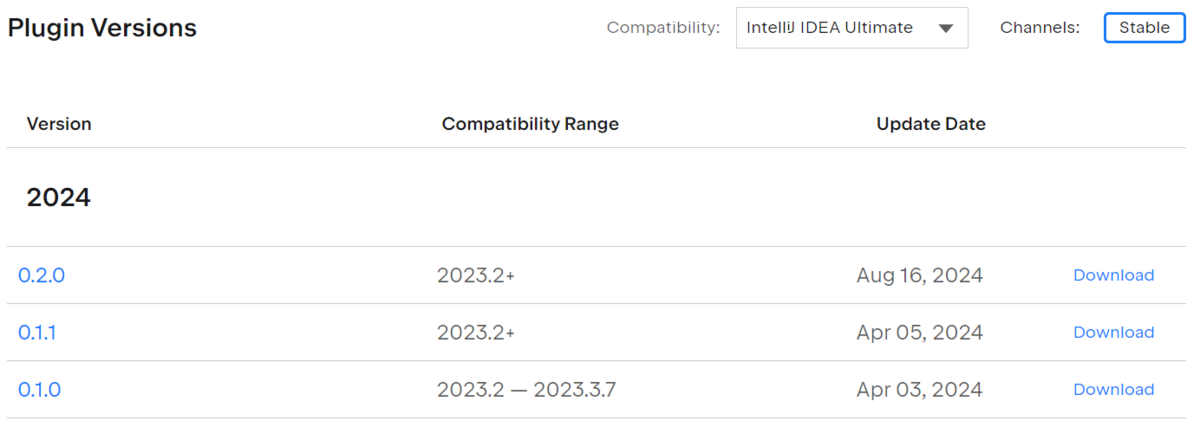The width and height of the screenshot is (1200, 427).
Task: Click the Version column header
Action: (x=59, y=124)
